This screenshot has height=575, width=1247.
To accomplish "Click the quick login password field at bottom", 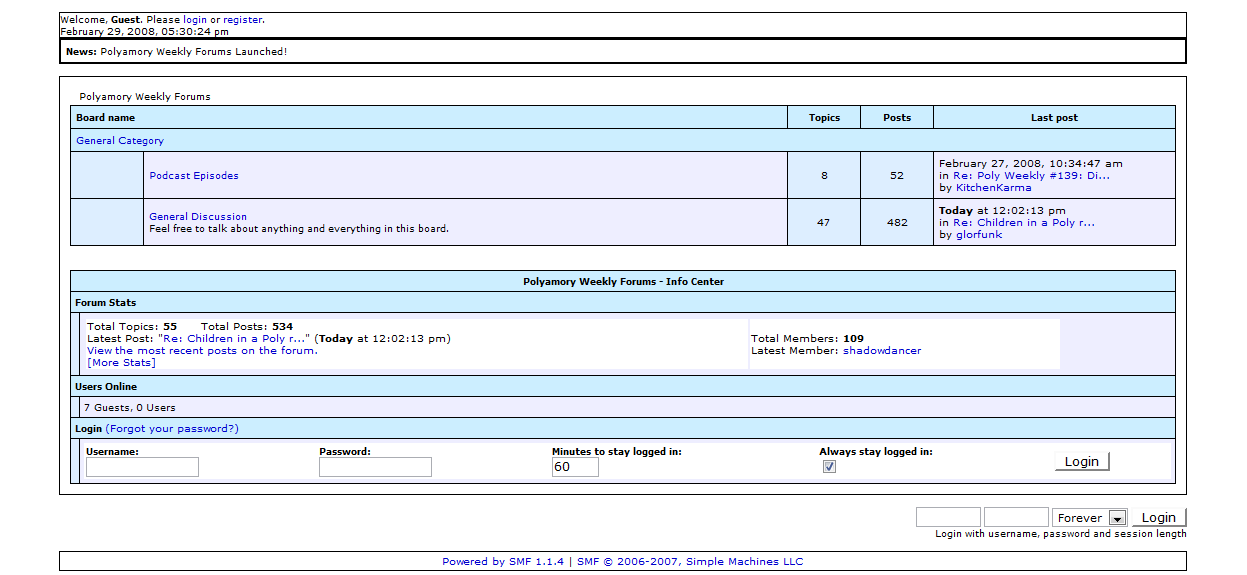I will 1016,517.
